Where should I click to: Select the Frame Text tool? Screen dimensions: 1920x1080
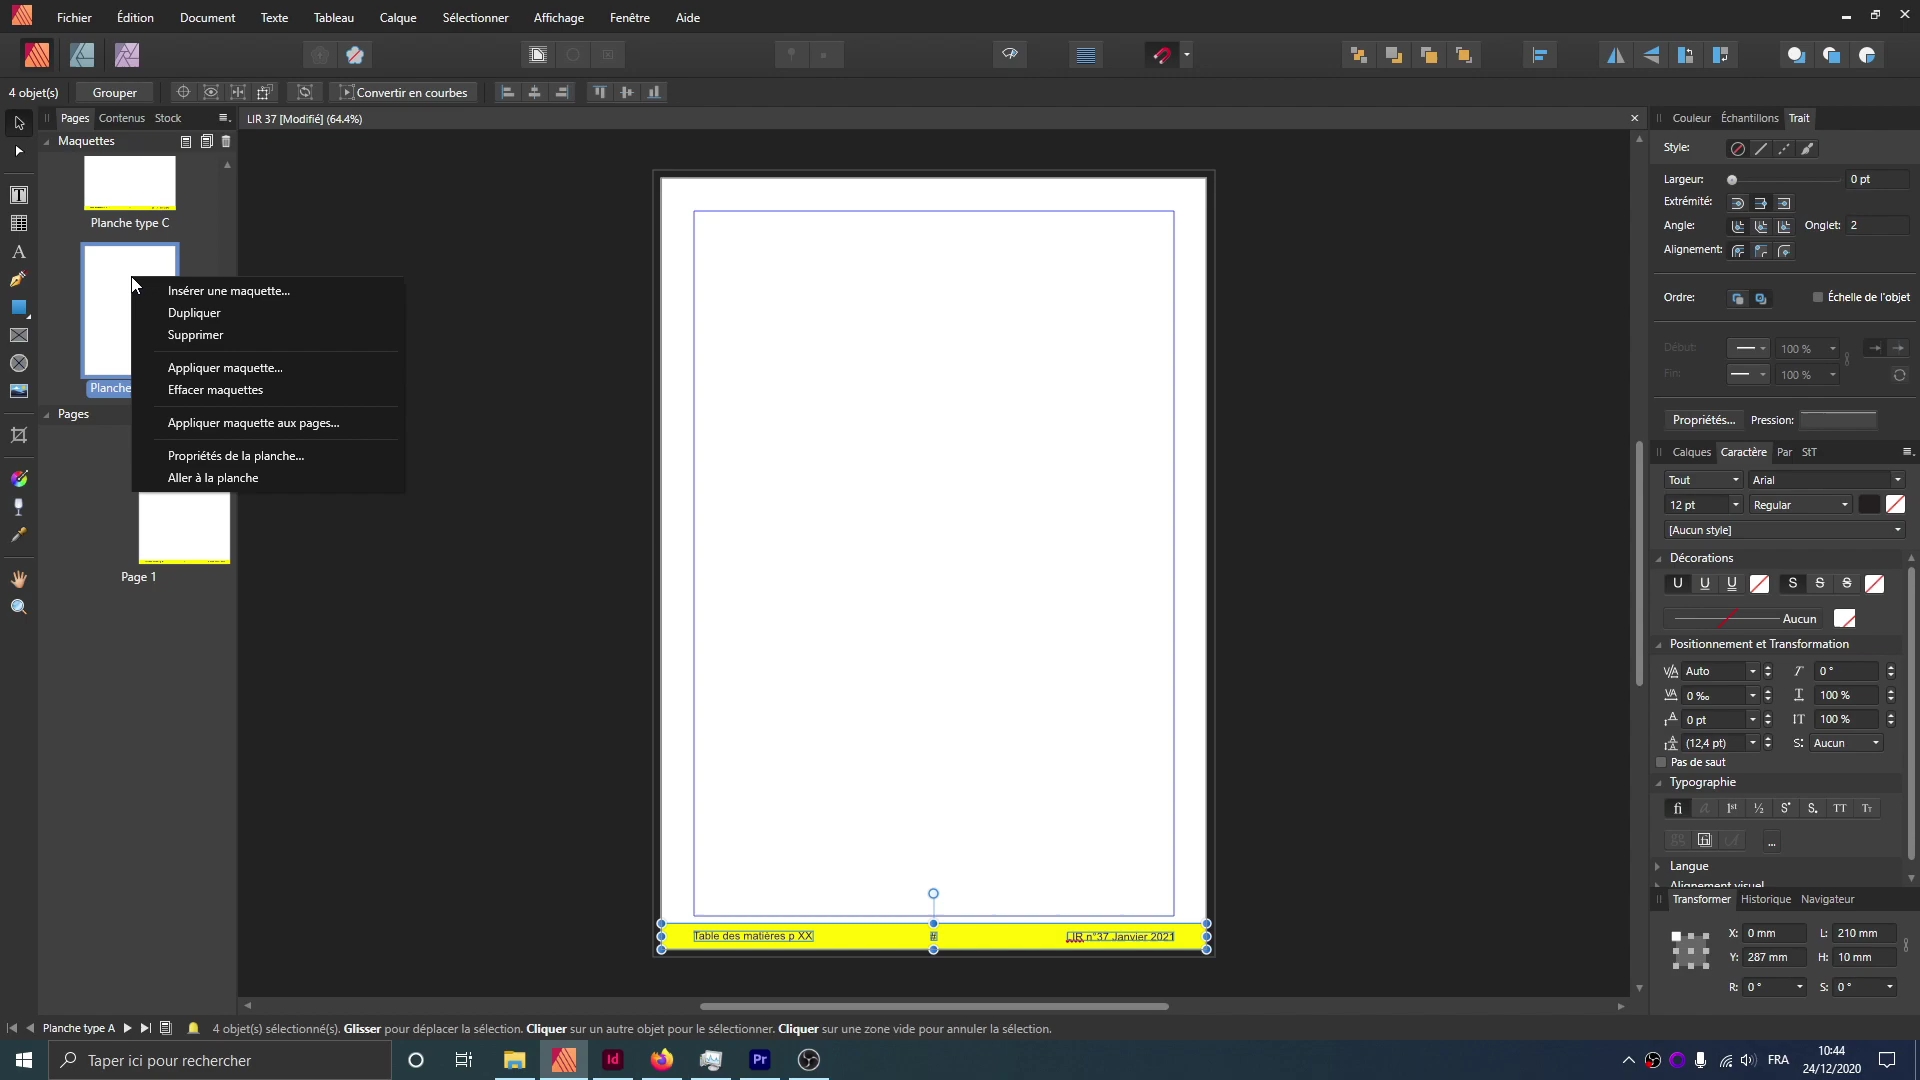[18, 195]
